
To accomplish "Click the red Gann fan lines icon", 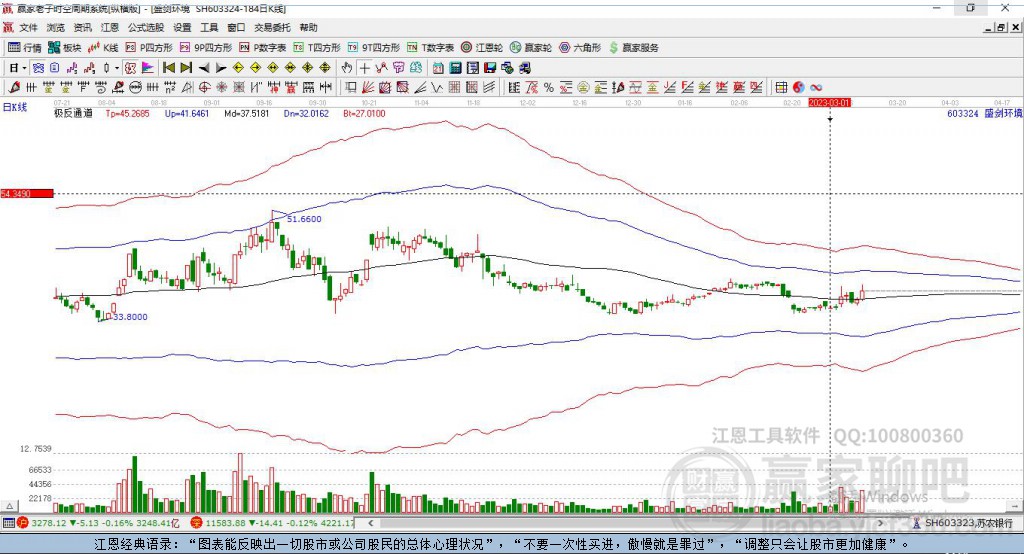I will point(368,88).
